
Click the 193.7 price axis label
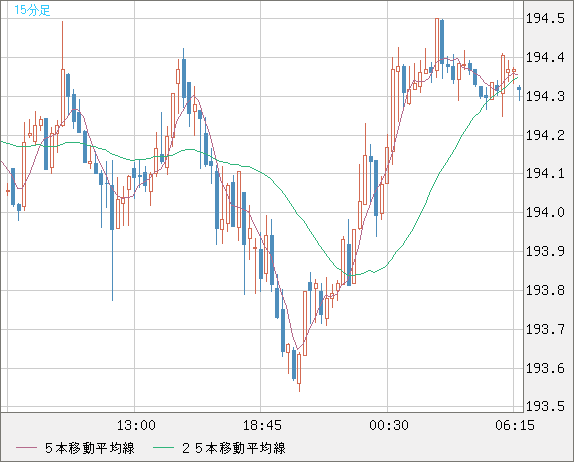[x=545, y=329]
